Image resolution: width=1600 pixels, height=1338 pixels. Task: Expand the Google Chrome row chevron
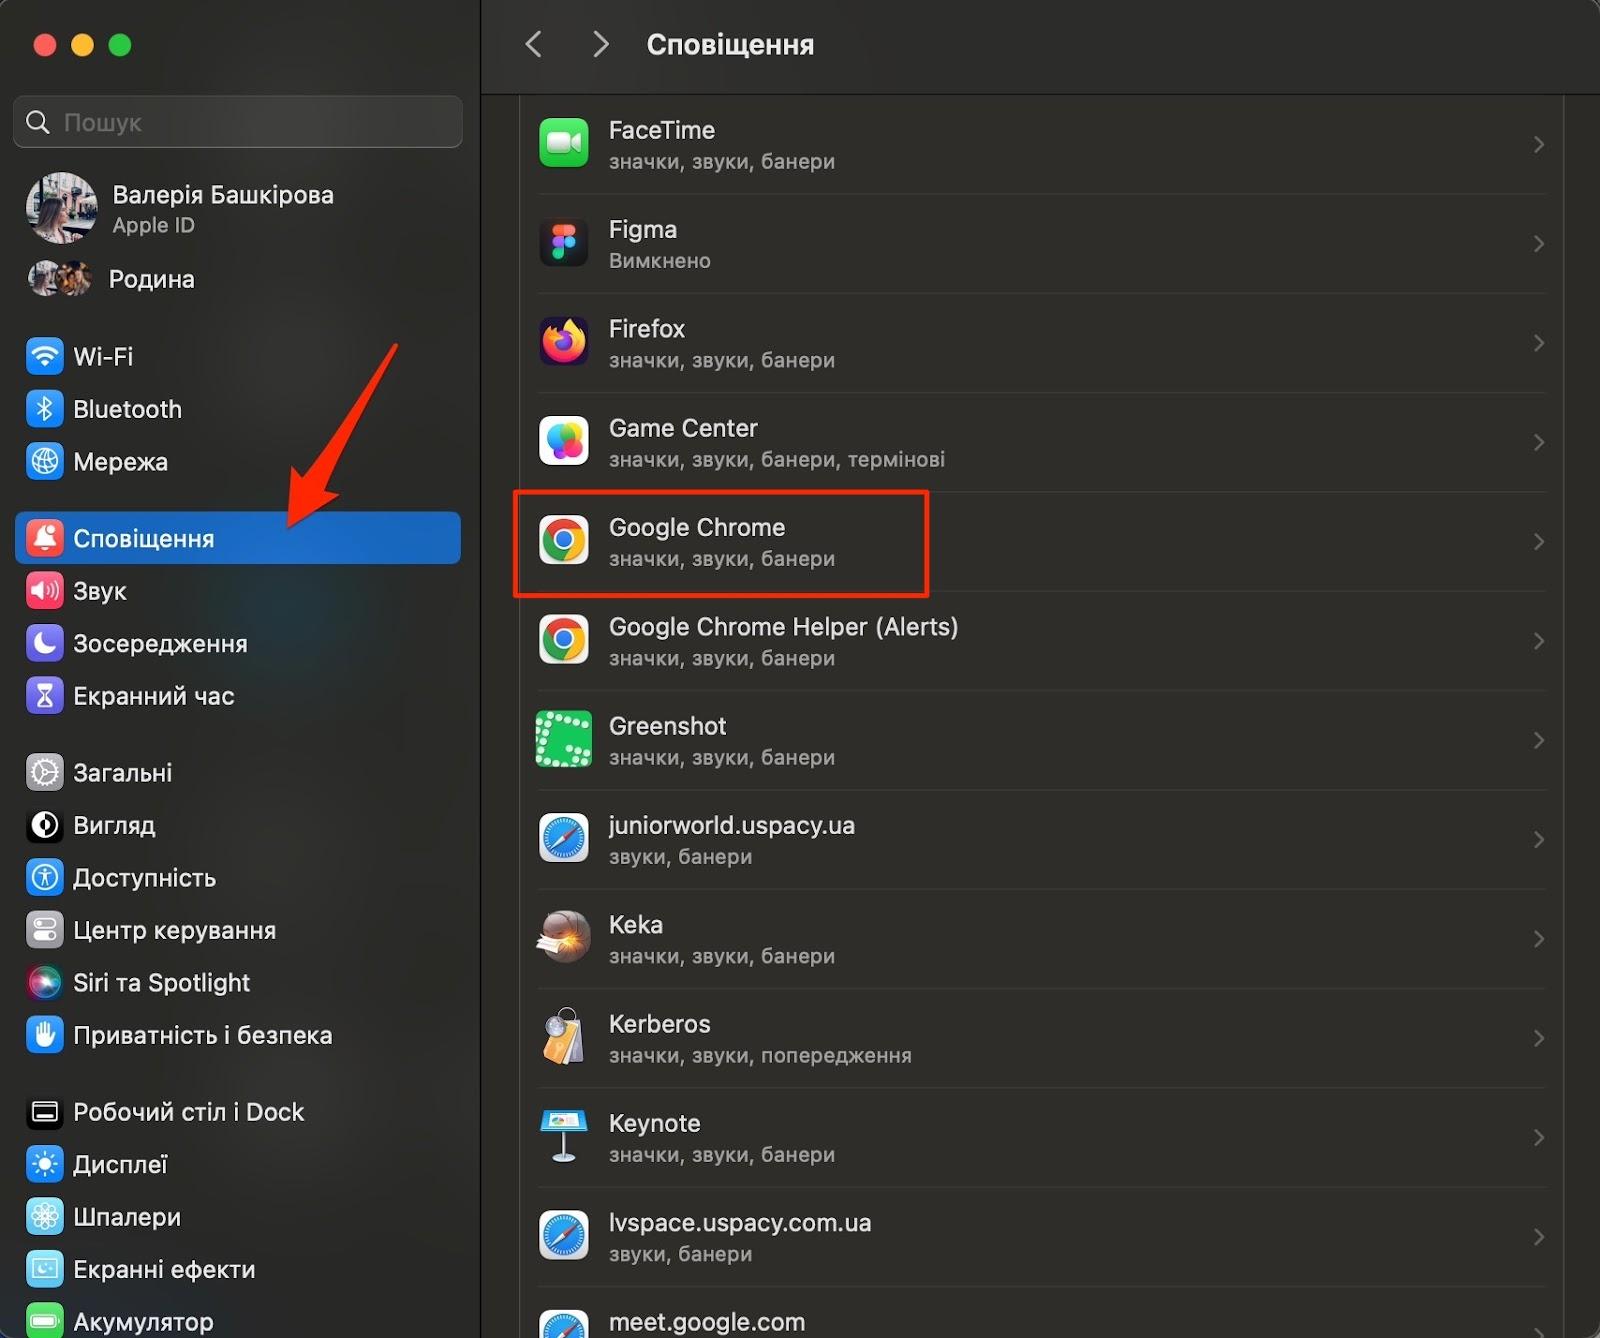tap(1538, 542)
